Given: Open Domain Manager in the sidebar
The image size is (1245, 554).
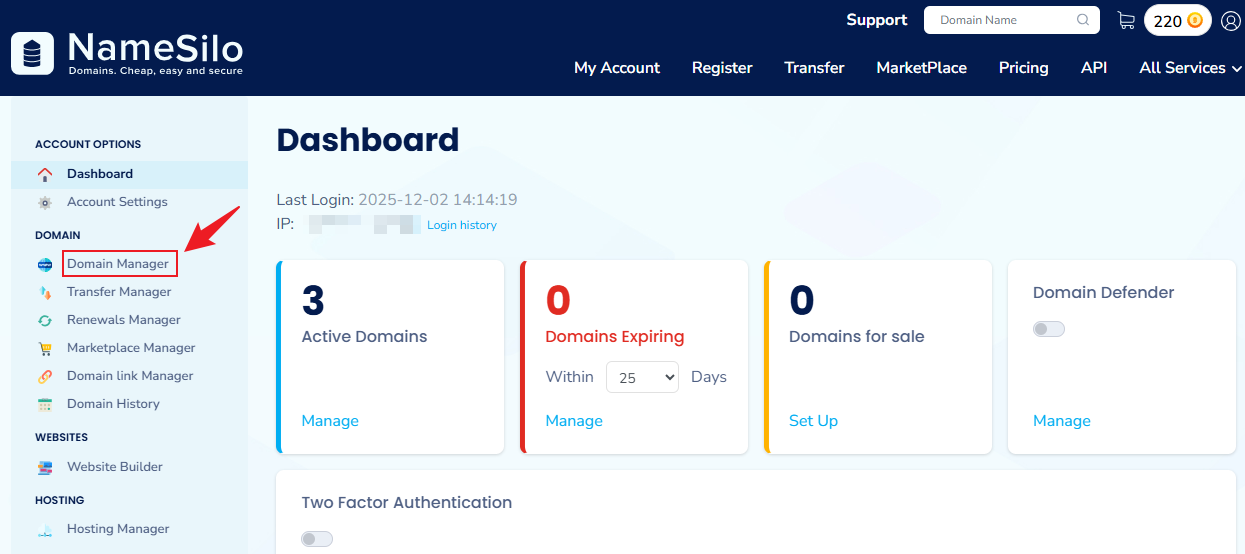Looking at the screenshot, I should 118,264.
